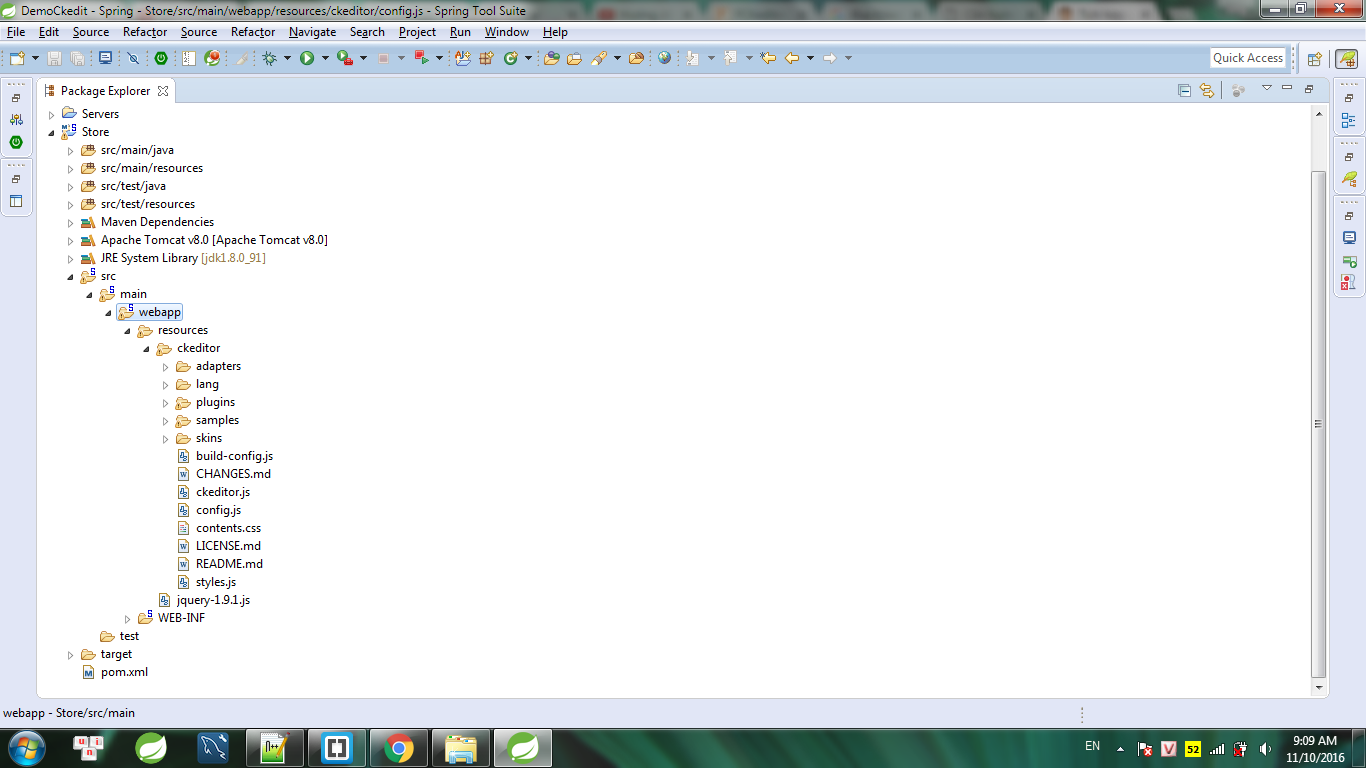Screen dimensions: 1366x768
Task: Click the Open Perspective icon
Action: point(1315,58)
